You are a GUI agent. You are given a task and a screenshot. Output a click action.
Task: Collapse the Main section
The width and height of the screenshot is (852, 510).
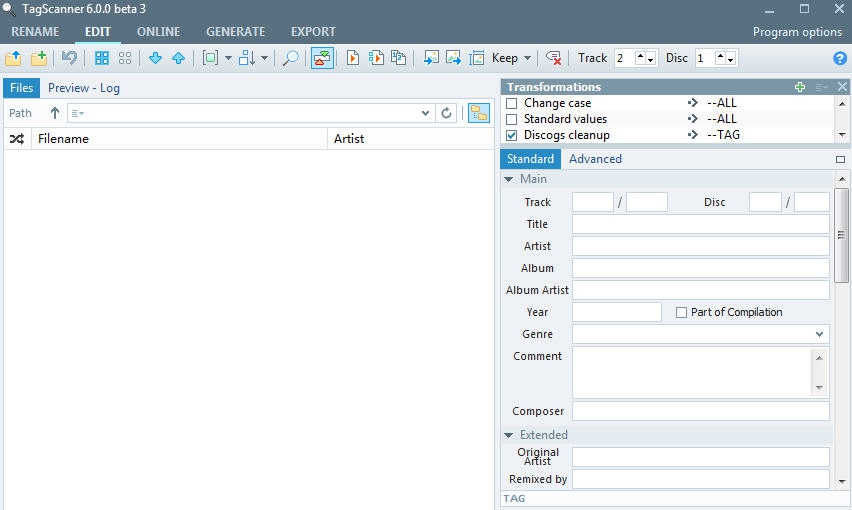pyautogui.click(x=509, y=179)
